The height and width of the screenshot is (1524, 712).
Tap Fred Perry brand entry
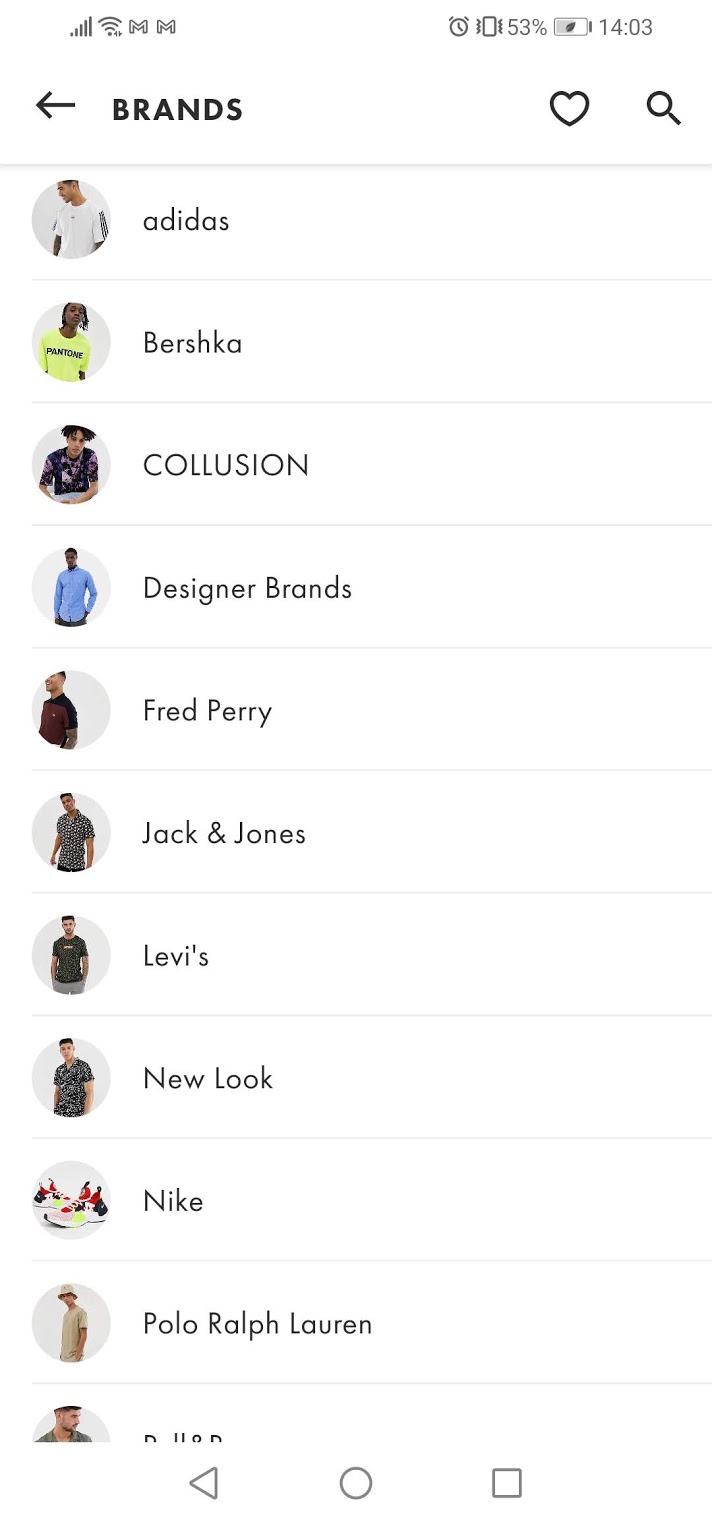207,711
